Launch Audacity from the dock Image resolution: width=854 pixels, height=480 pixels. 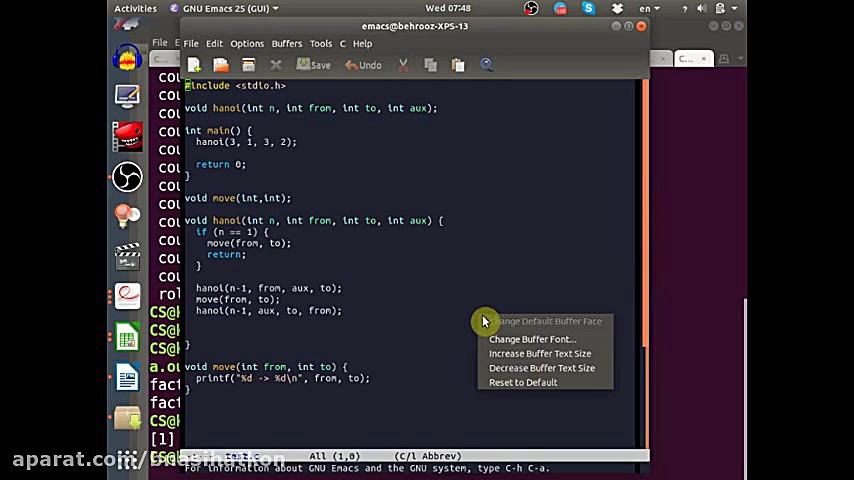coord(127,57)
